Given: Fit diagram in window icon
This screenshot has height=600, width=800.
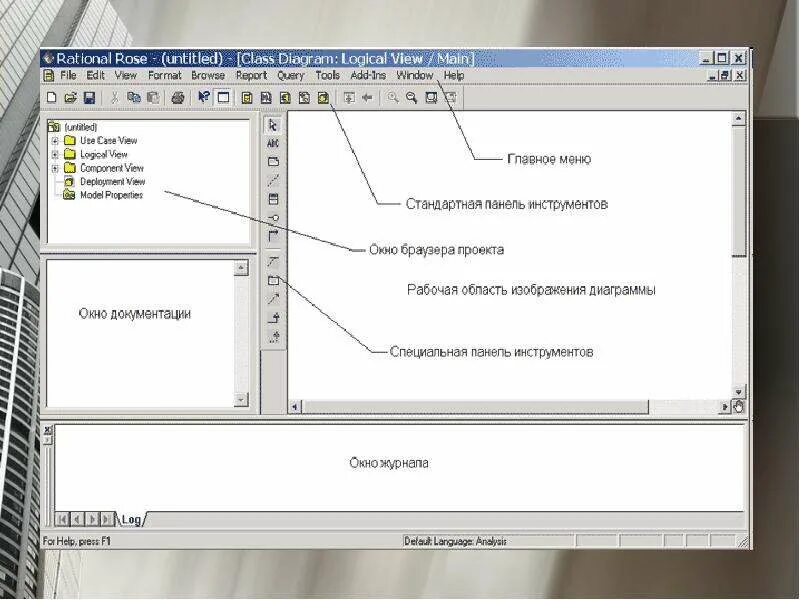Looking at the screenshot, I should [431, 97].
